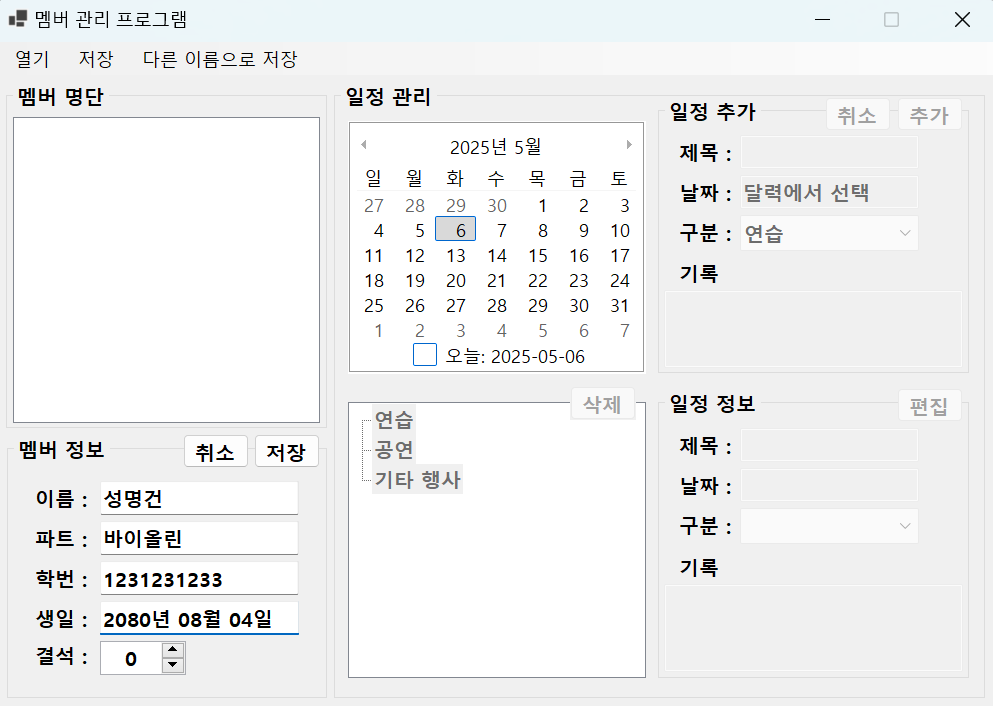Click 제목 field in 일정 추가
Image resolution: width=993 pixels, height=706 pixels.
point(829,153)
